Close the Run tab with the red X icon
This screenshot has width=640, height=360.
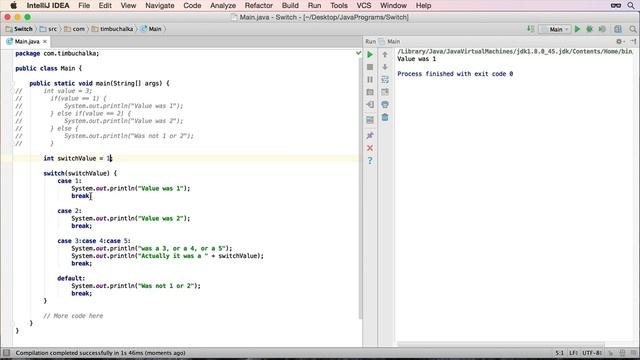point(370,148)
